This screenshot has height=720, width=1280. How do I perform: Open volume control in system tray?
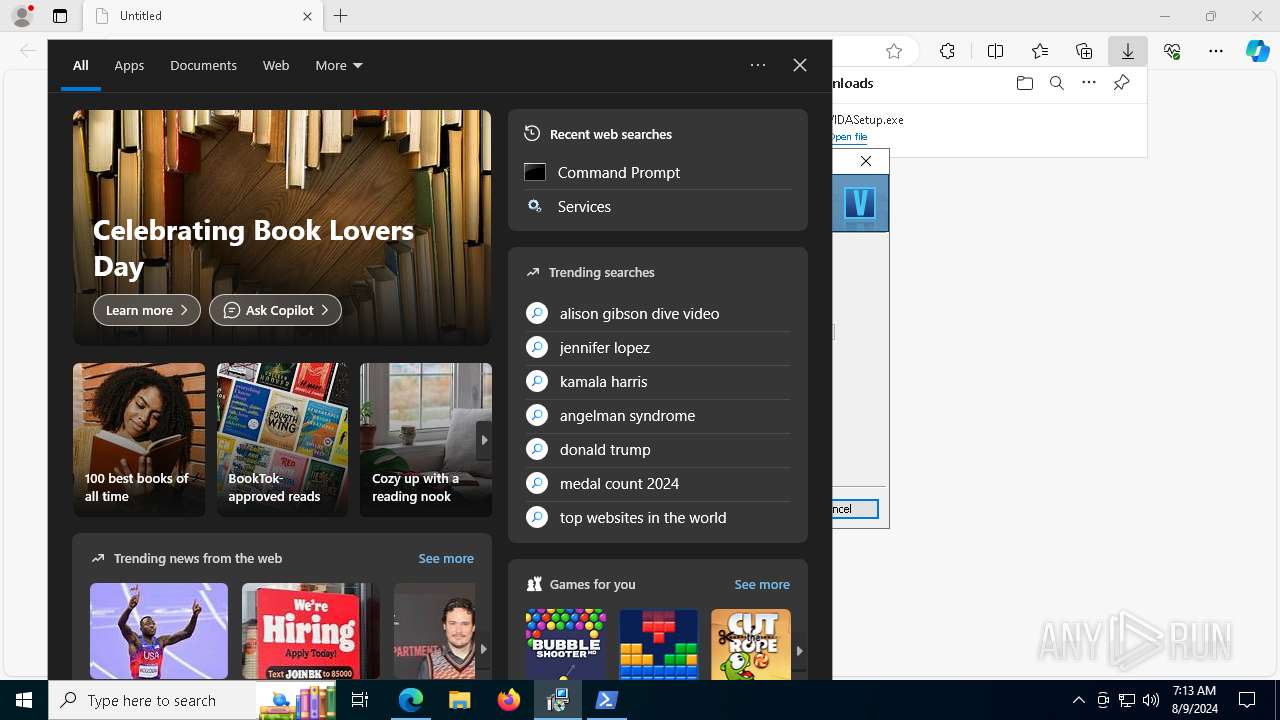click(1150, 700)
